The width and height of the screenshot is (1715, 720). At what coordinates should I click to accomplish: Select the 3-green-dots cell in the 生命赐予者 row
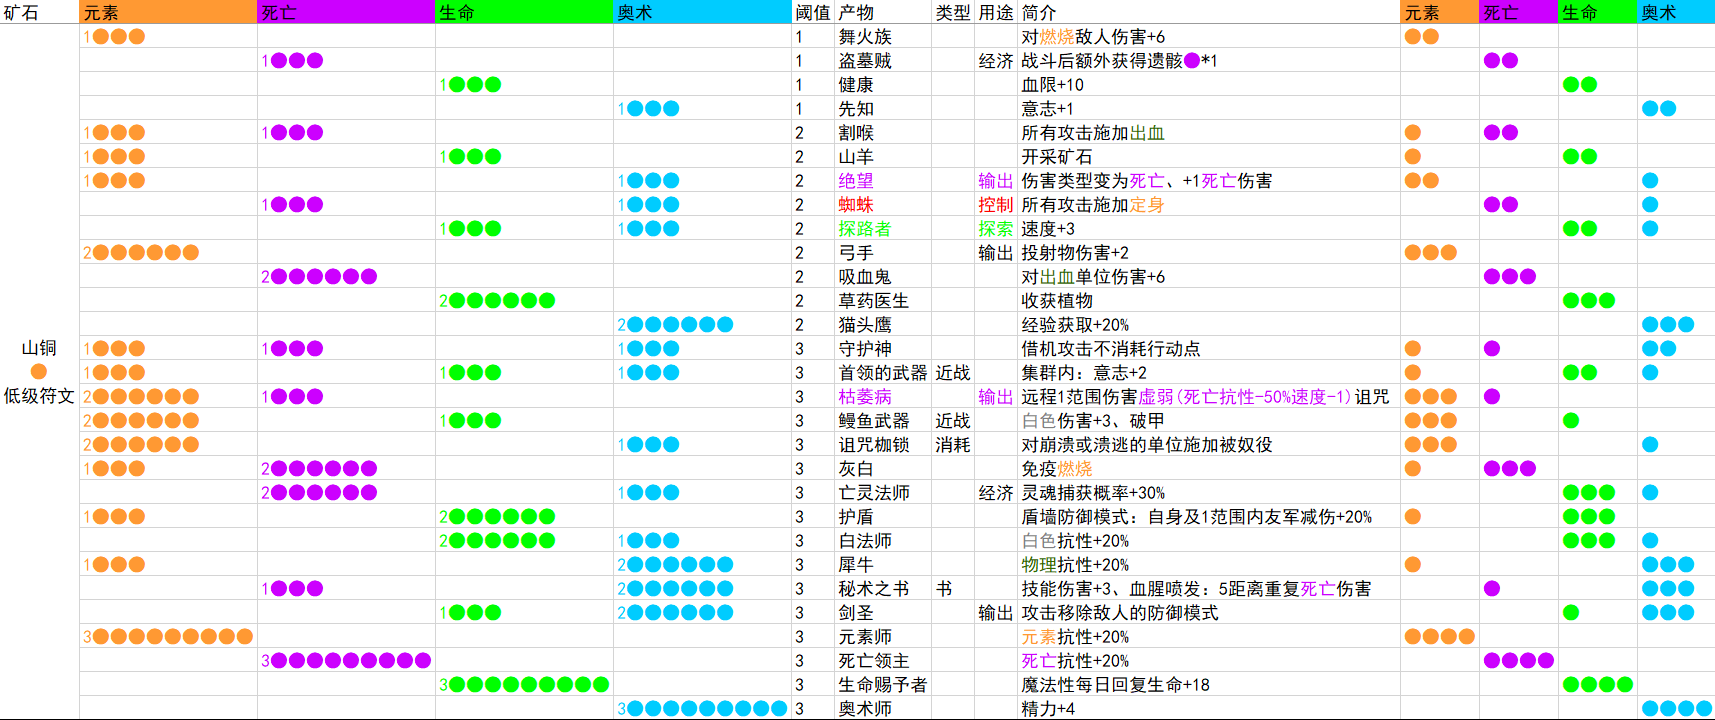coord(524,684)
